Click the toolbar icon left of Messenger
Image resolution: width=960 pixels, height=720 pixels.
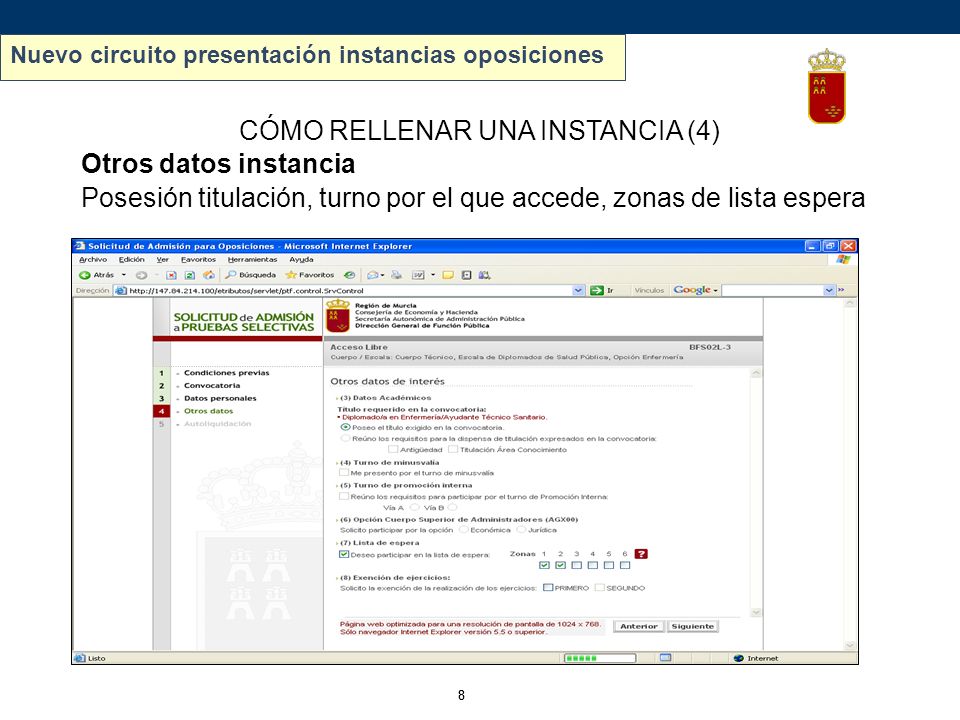coord(467,276)
